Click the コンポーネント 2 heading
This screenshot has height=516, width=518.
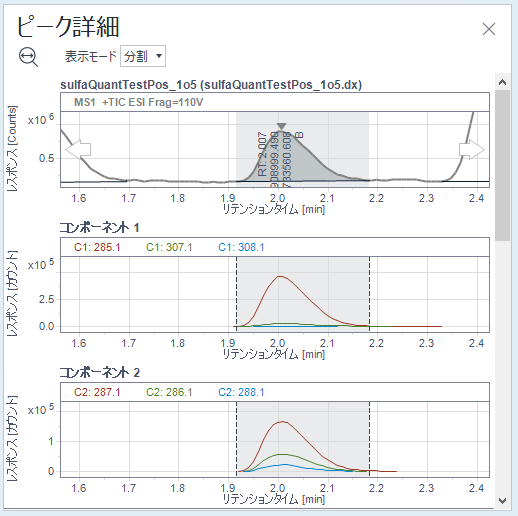click(x=99, y=372)
